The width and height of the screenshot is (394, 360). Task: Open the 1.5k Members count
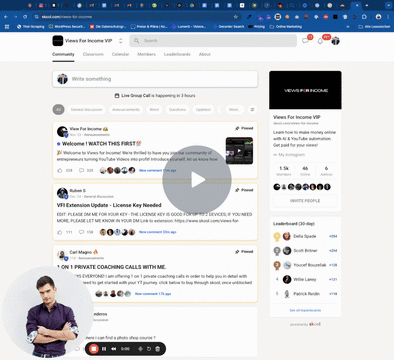click(284, 171)
